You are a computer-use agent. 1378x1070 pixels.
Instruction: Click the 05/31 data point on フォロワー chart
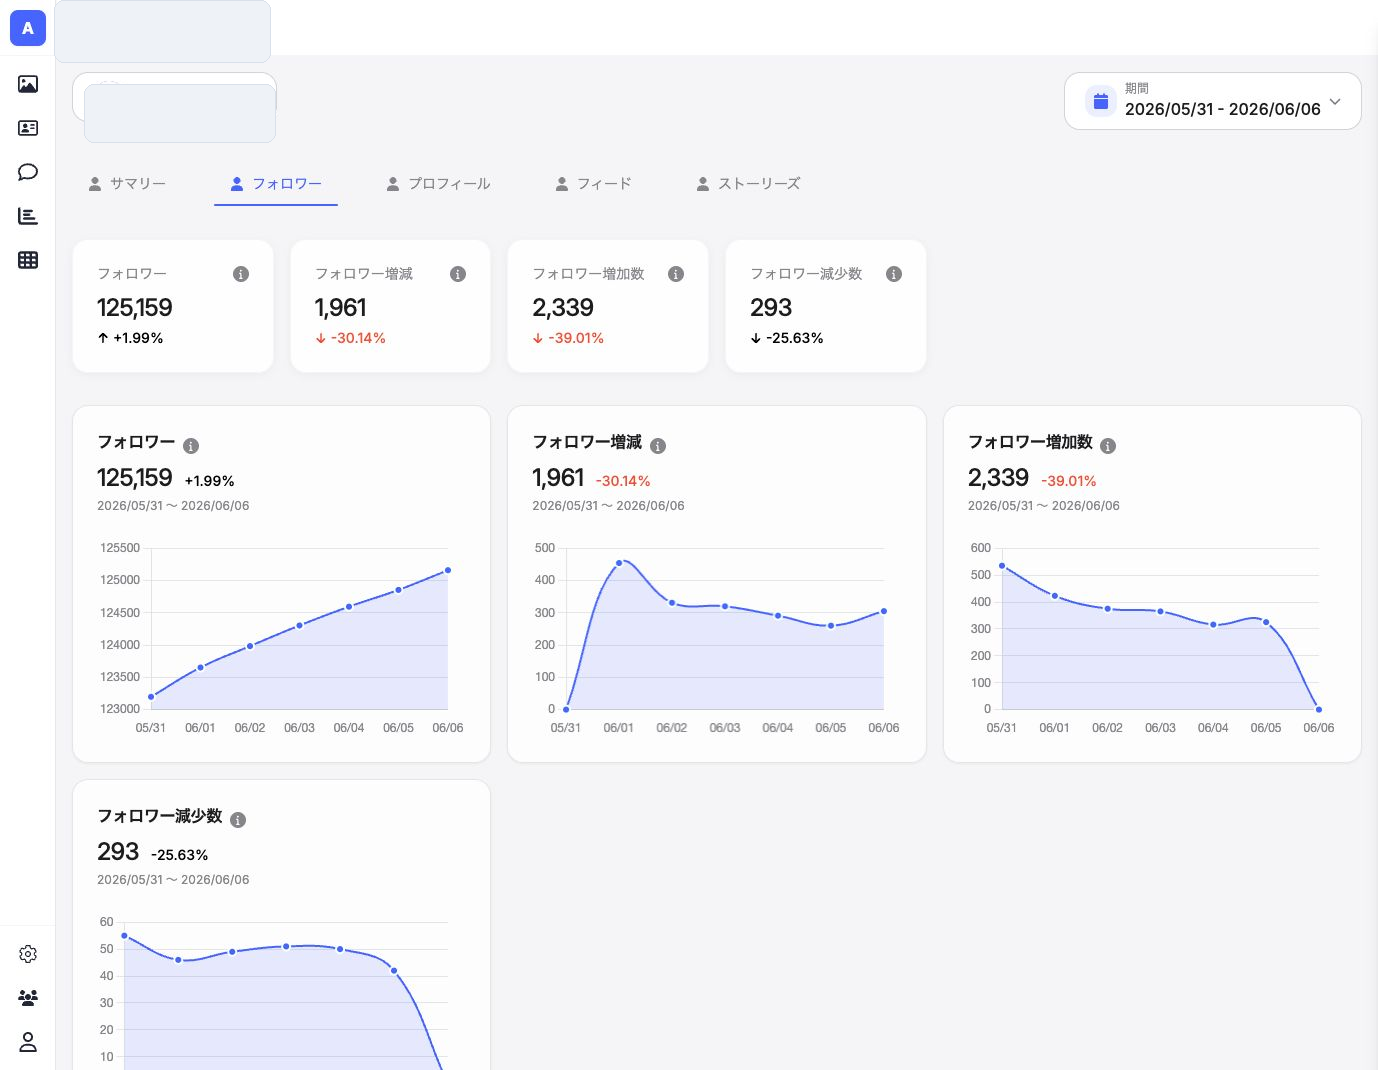coord(151,697)
